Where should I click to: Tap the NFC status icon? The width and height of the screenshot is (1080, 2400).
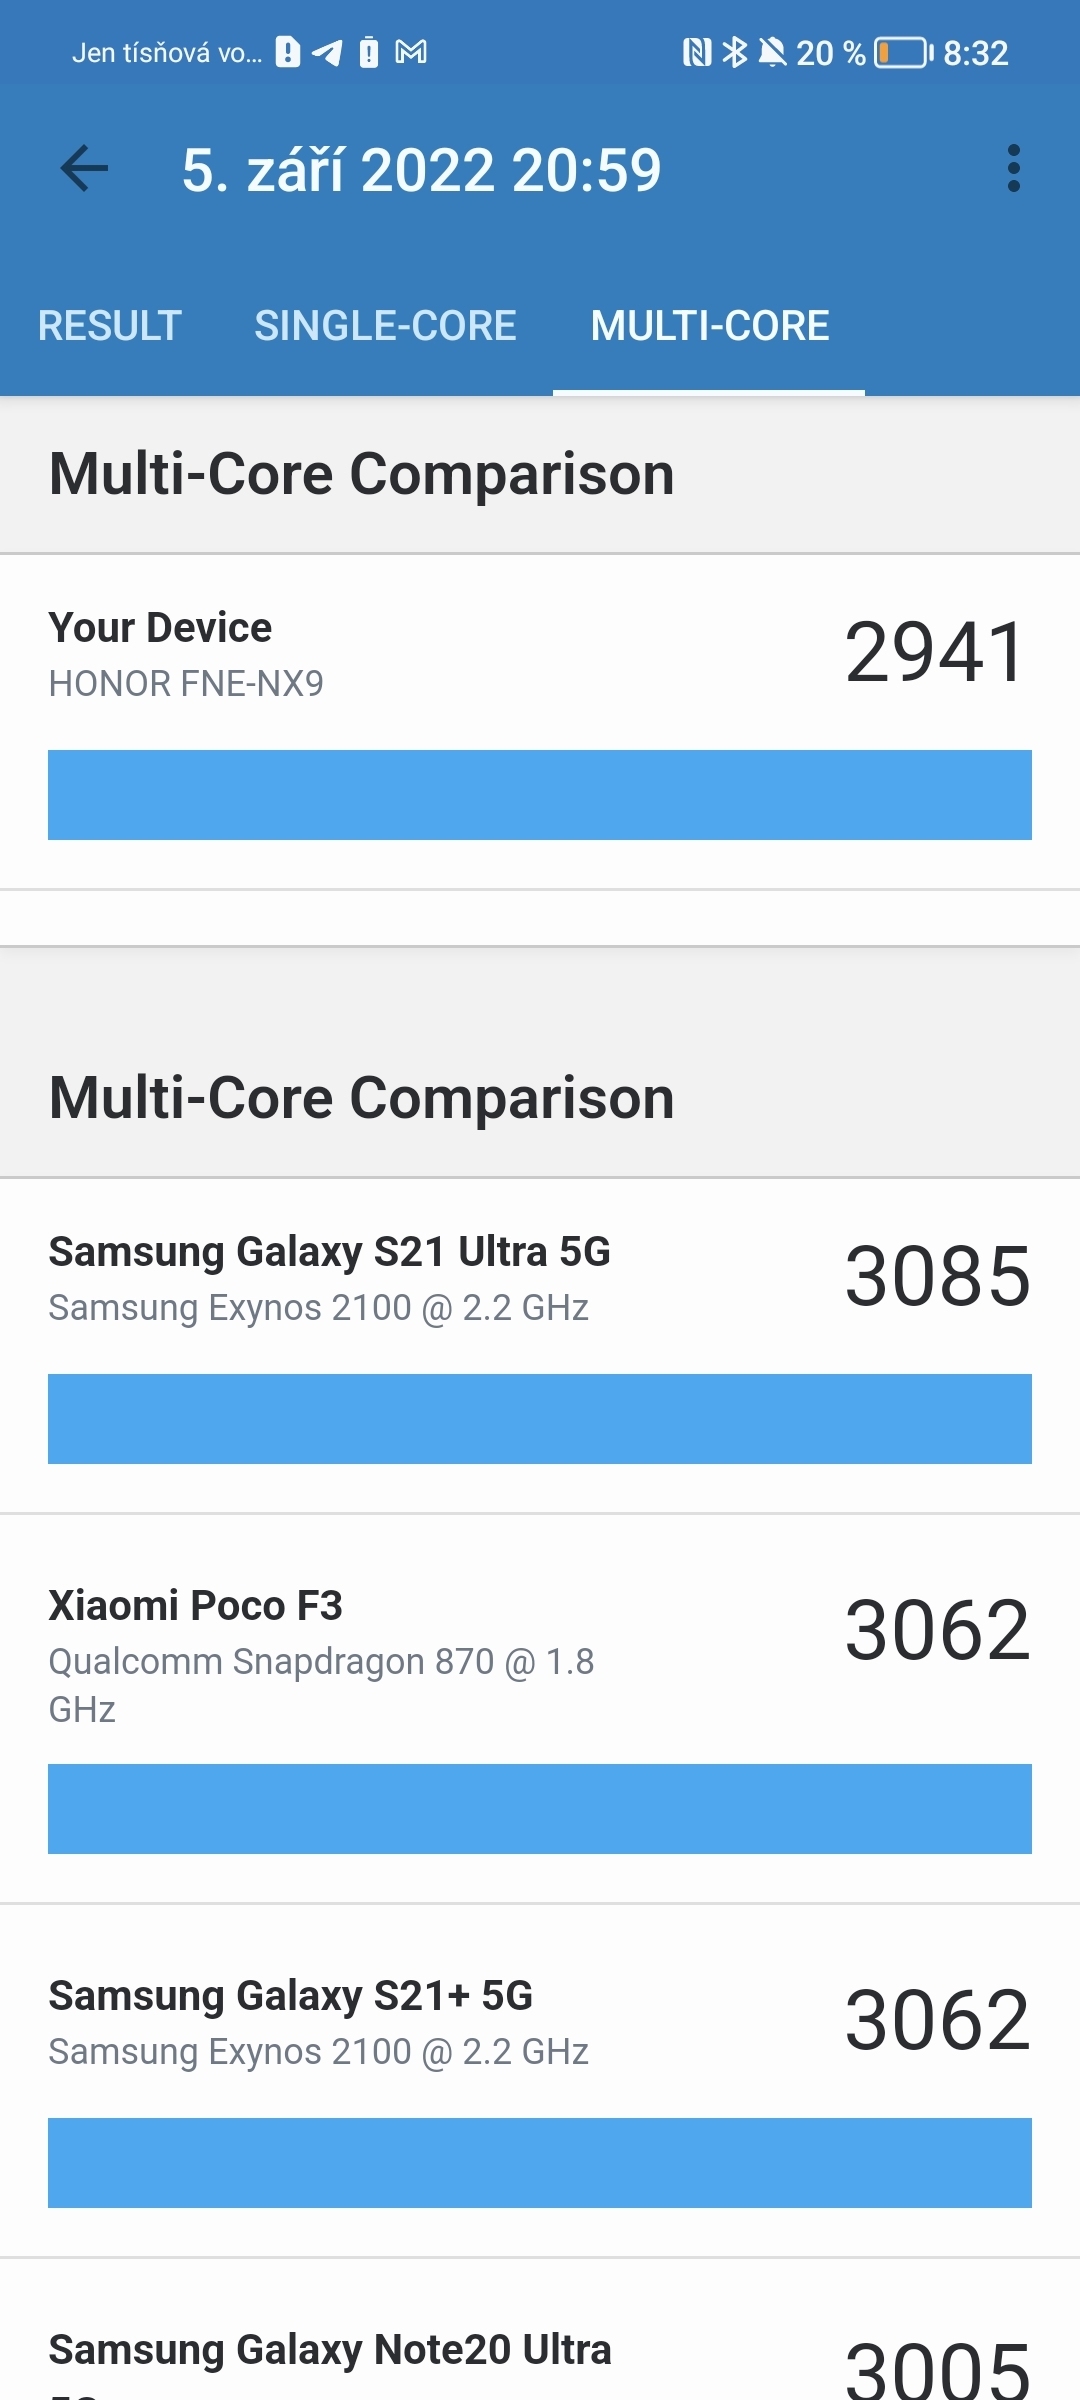point(700,52)
